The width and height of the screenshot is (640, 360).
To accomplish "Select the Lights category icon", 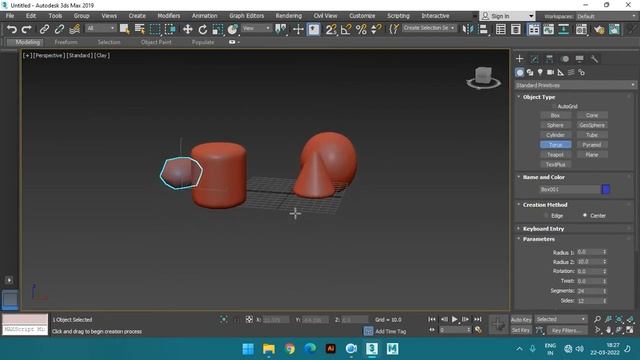I will point(540,73).
